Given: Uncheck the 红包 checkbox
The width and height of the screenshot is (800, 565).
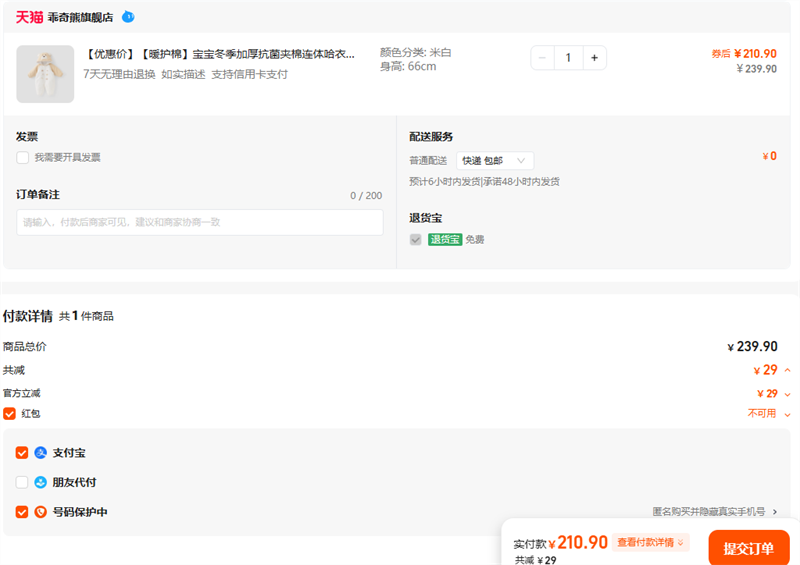Looking at the screenshot, I should coord(10,413).
